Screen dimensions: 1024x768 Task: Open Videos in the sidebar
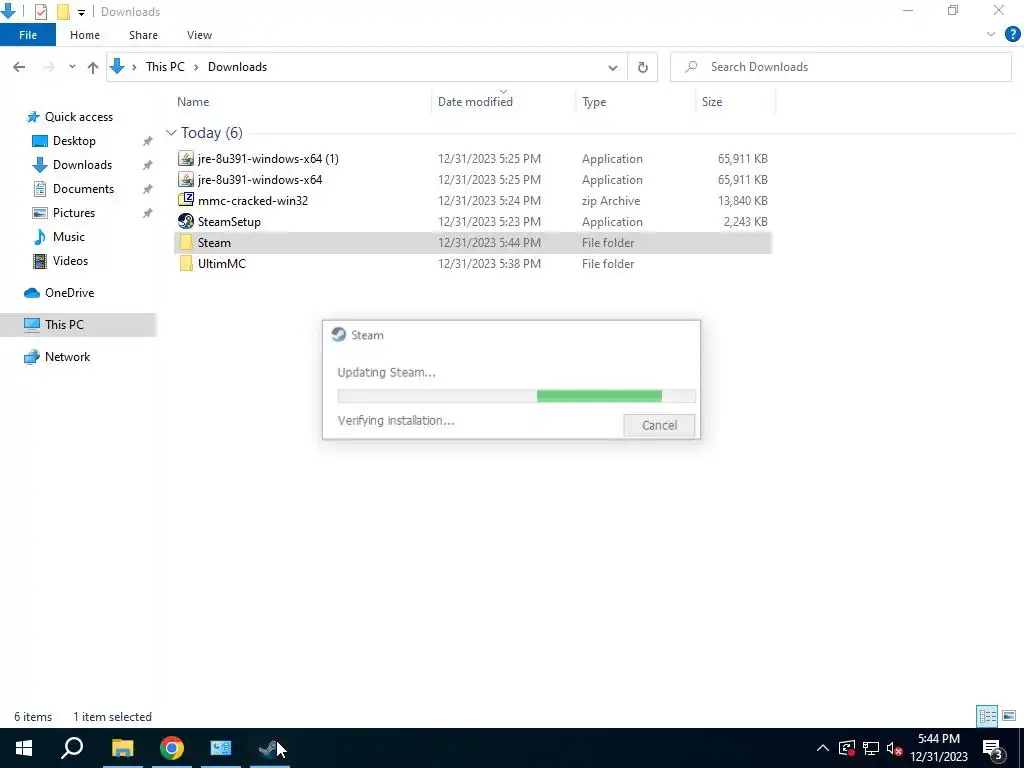point(70,261)
